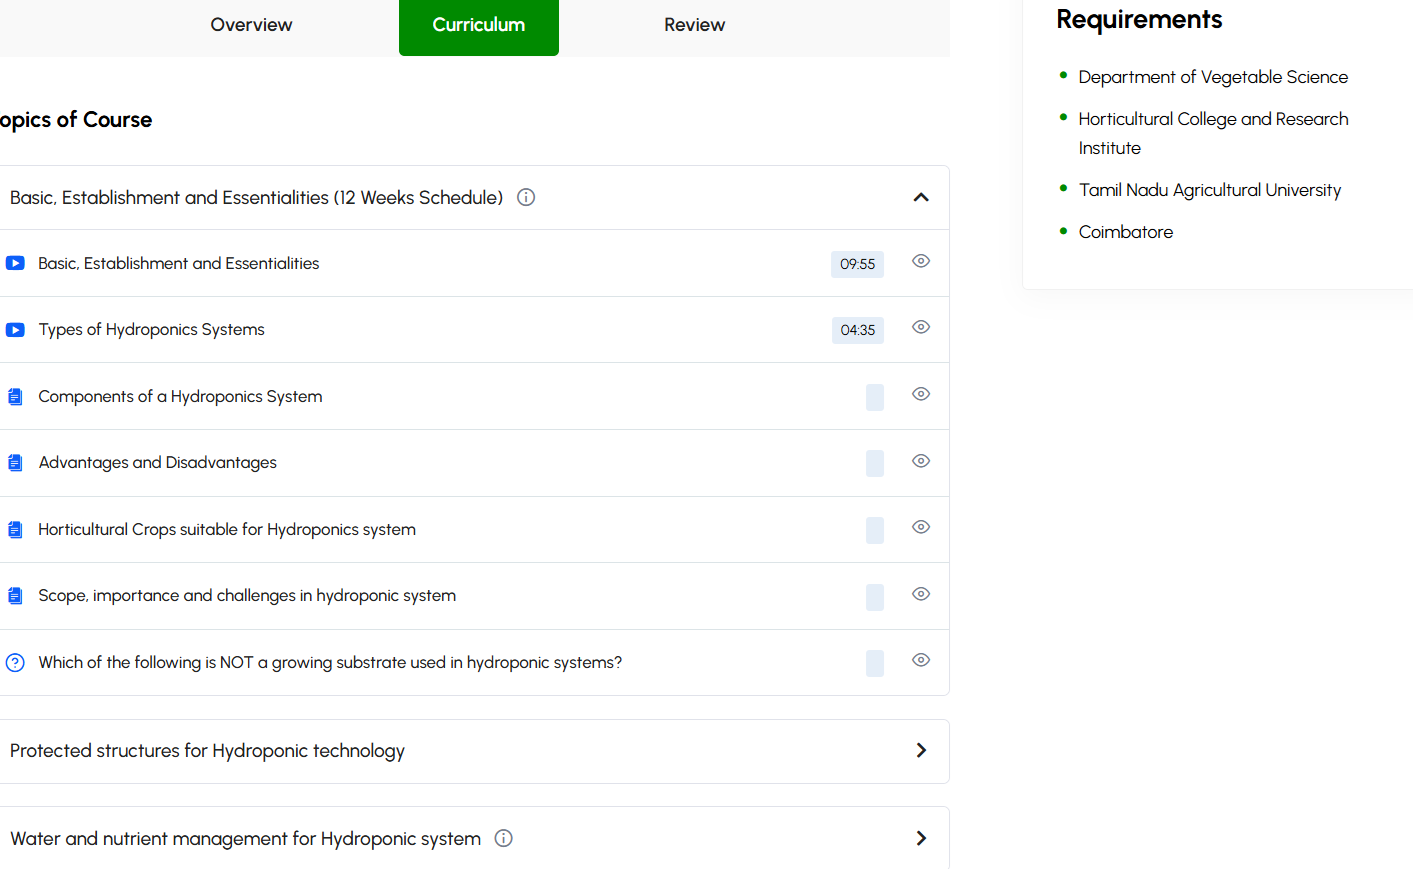1413x869 pixels.
Task: Click quiz question-mark icon beside growing substrate question
Action: point(15,662)
